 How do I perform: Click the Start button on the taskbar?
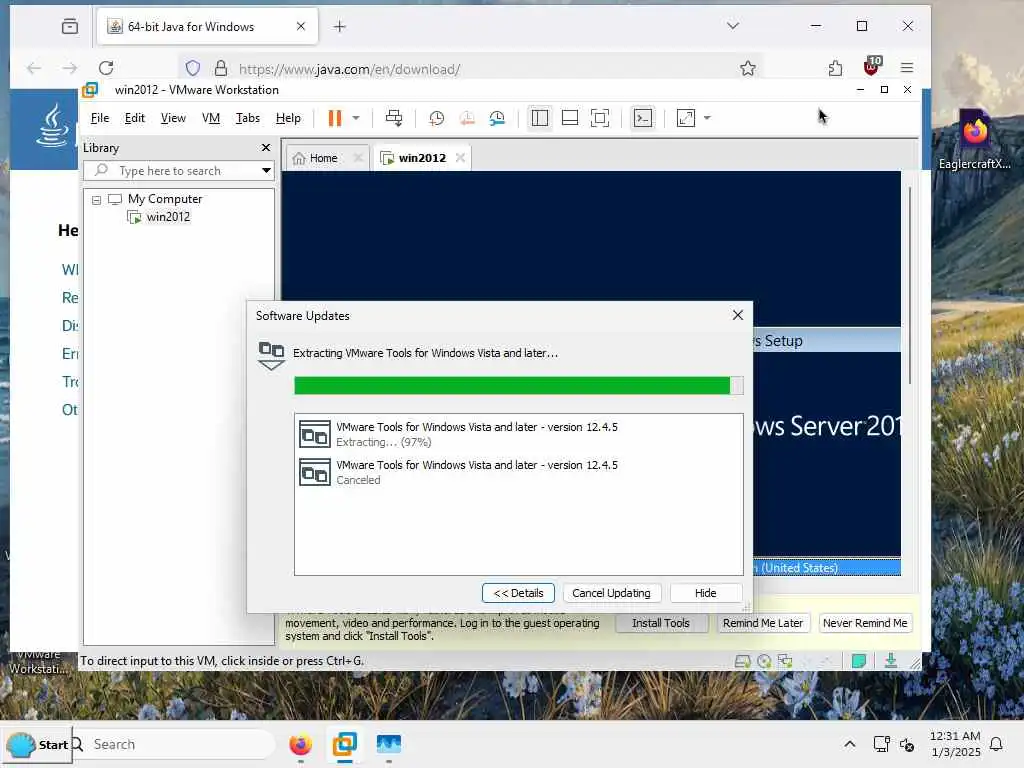click(37, 744)
